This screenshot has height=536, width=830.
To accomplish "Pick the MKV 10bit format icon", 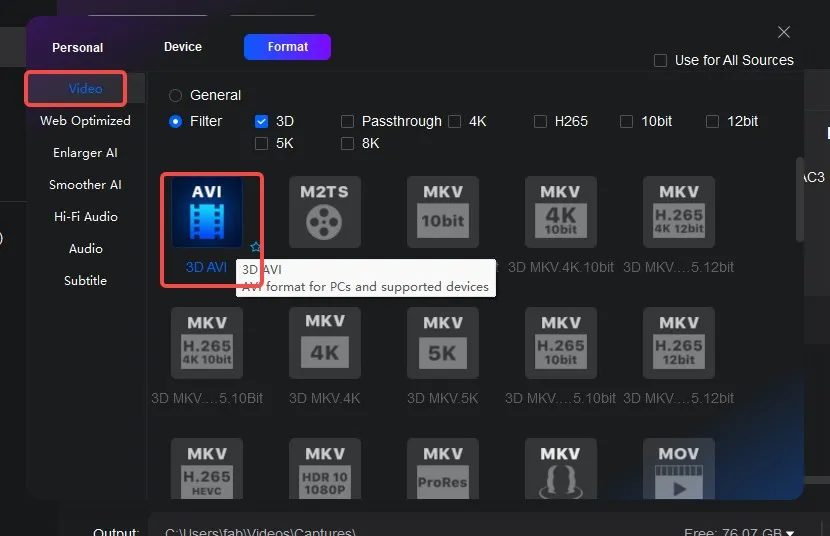I will tap(443, 212).
